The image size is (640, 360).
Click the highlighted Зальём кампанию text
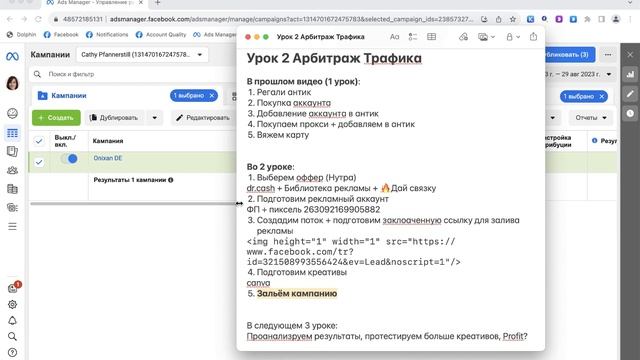(297, 293)
